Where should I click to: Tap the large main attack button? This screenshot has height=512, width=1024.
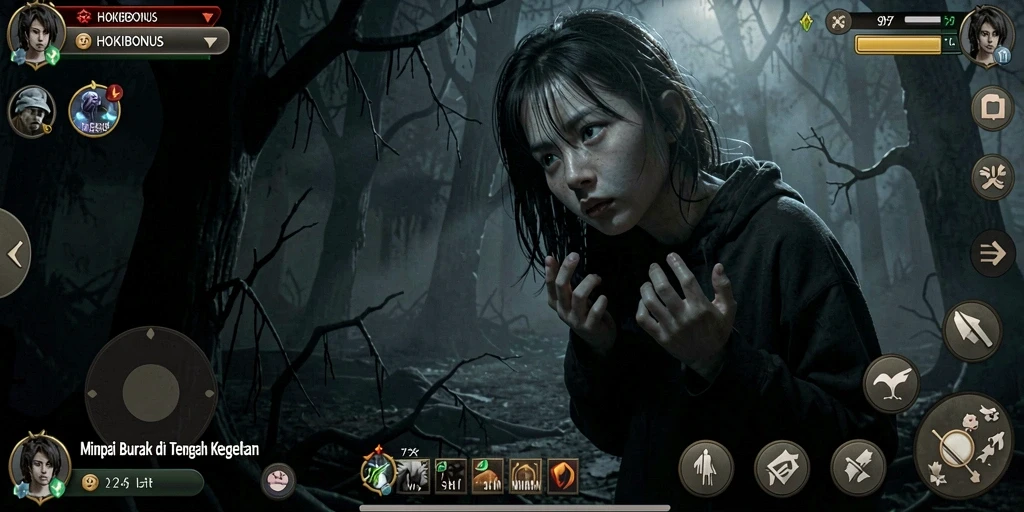[963, 447]
